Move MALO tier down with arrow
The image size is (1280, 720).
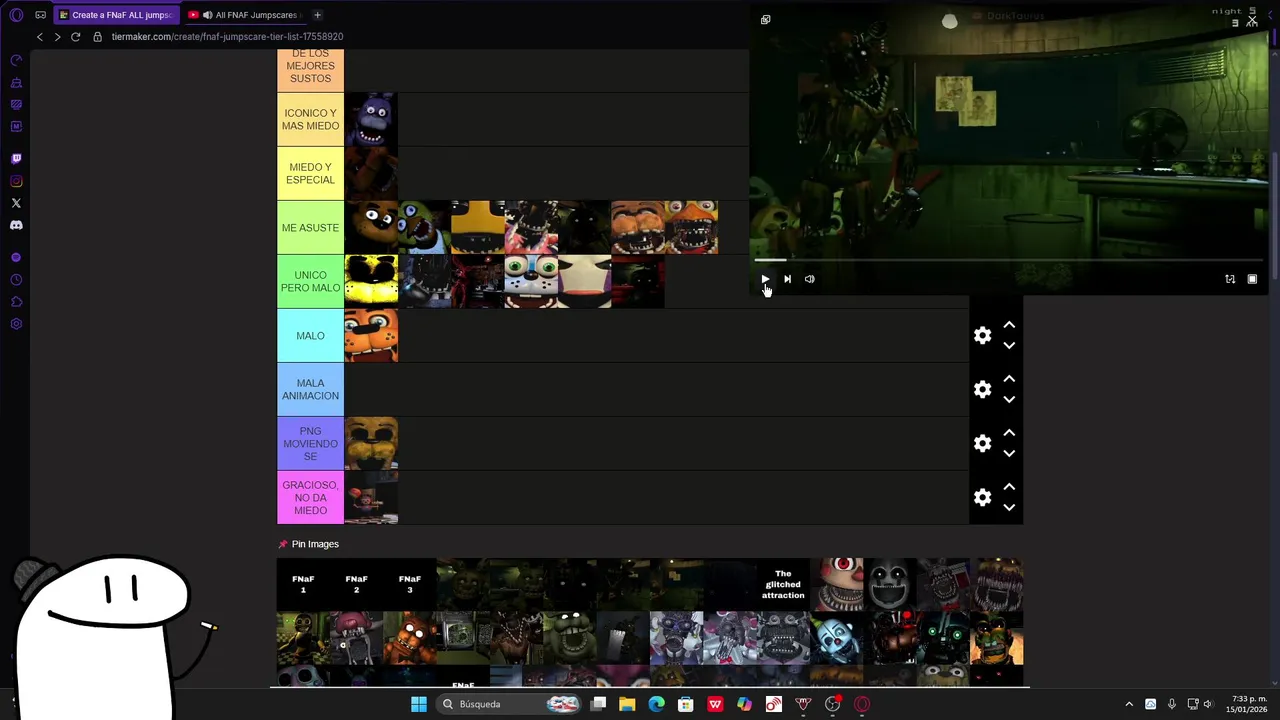point(1009,346)
